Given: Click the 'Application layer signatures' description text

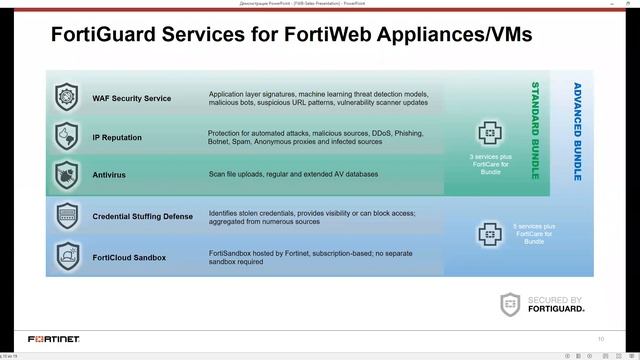Looking at the screenshot, I should (318, 98).
